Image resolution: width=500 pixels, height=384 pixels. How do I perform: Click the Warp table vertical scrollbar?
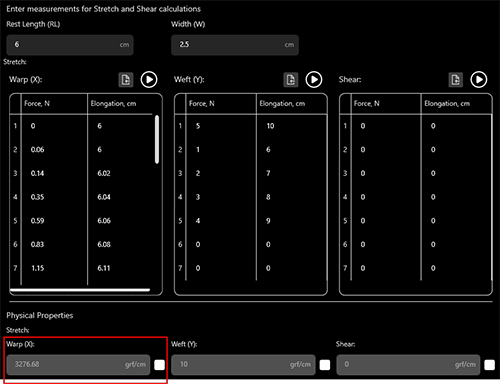[x=157, y=139]
